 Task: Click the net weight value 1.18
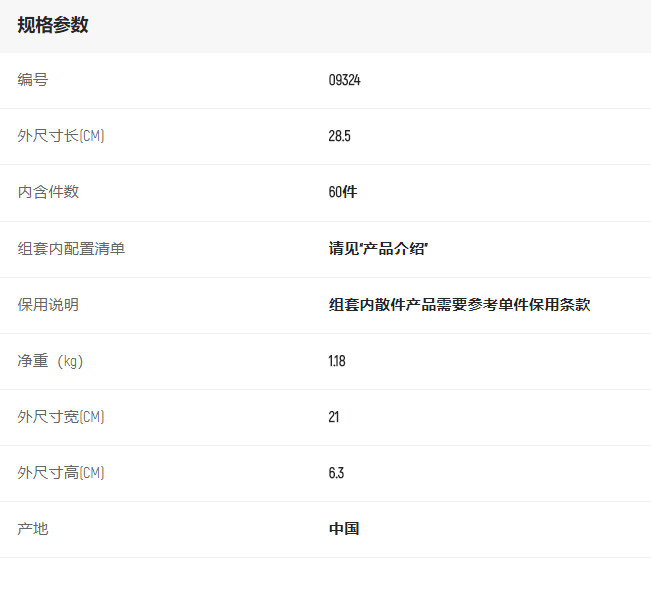pos(337,361)
